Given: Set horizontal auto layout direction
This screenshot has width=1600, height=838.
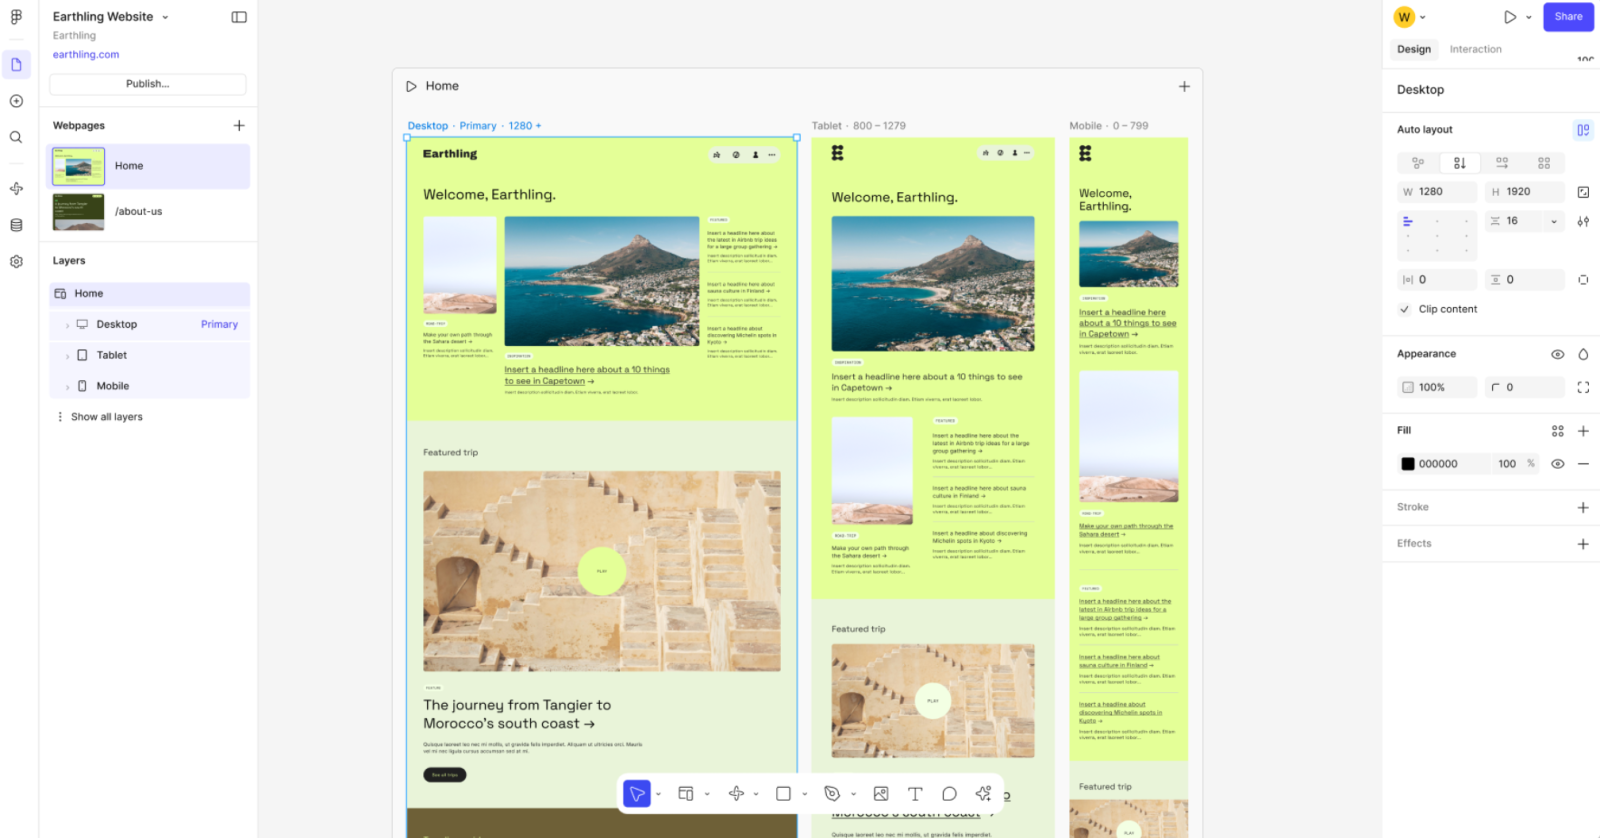Looking at the screenshot, I should click(1502, 163).
